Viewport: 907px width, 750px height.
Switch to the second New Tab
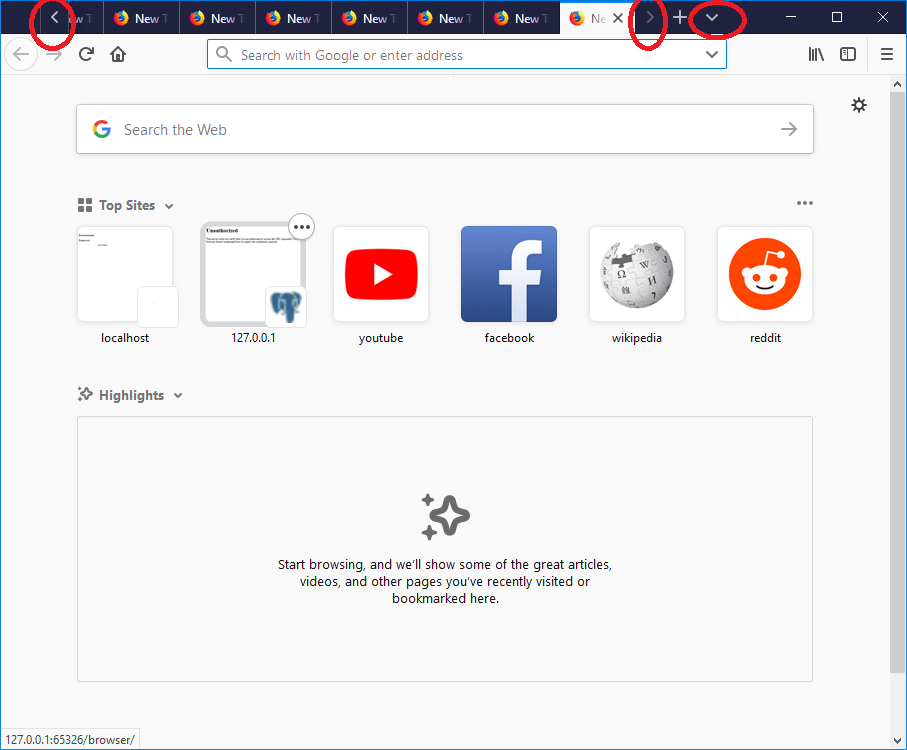[x=141, y=19]
